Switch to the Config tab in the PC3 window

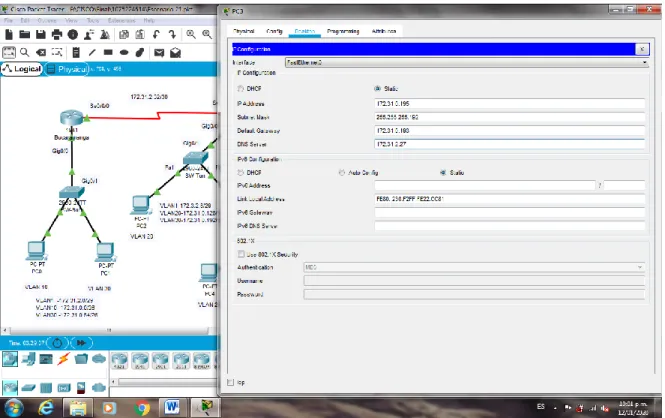pos(274,31)
